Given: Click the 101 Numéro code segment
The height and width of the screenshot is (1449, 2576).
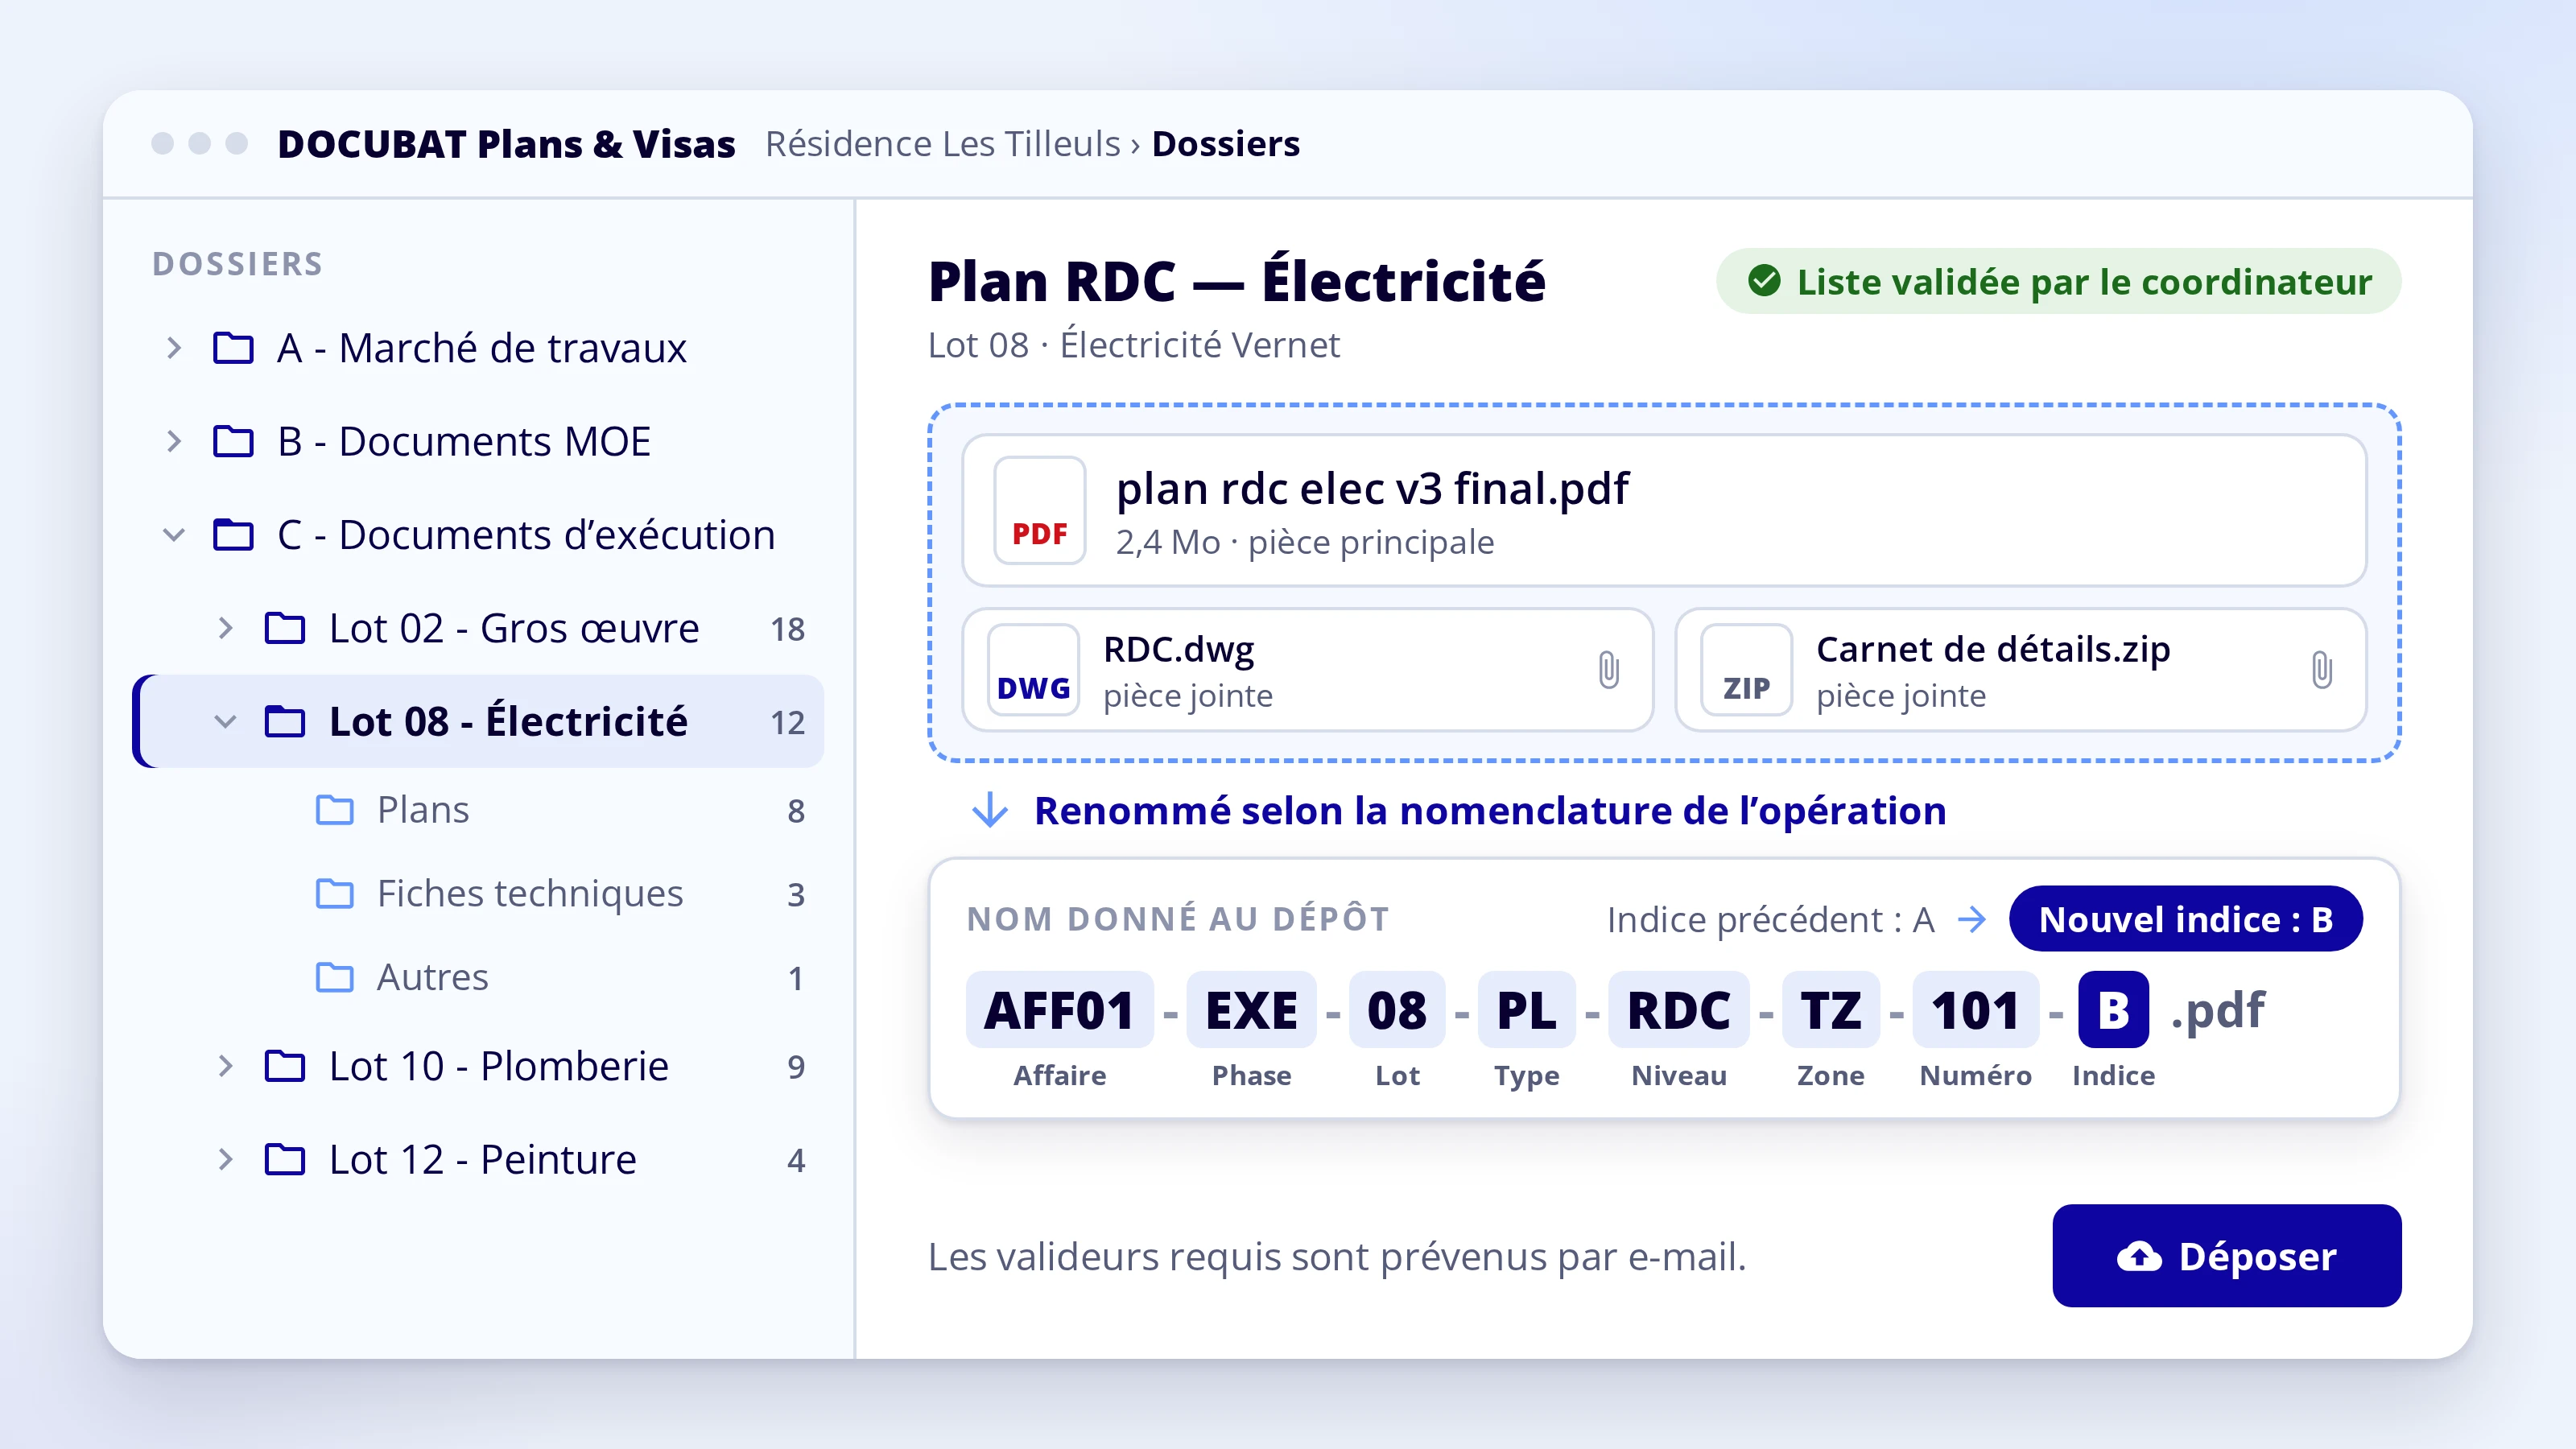Looking at the screenshot, I should tap(1975, 1009).
